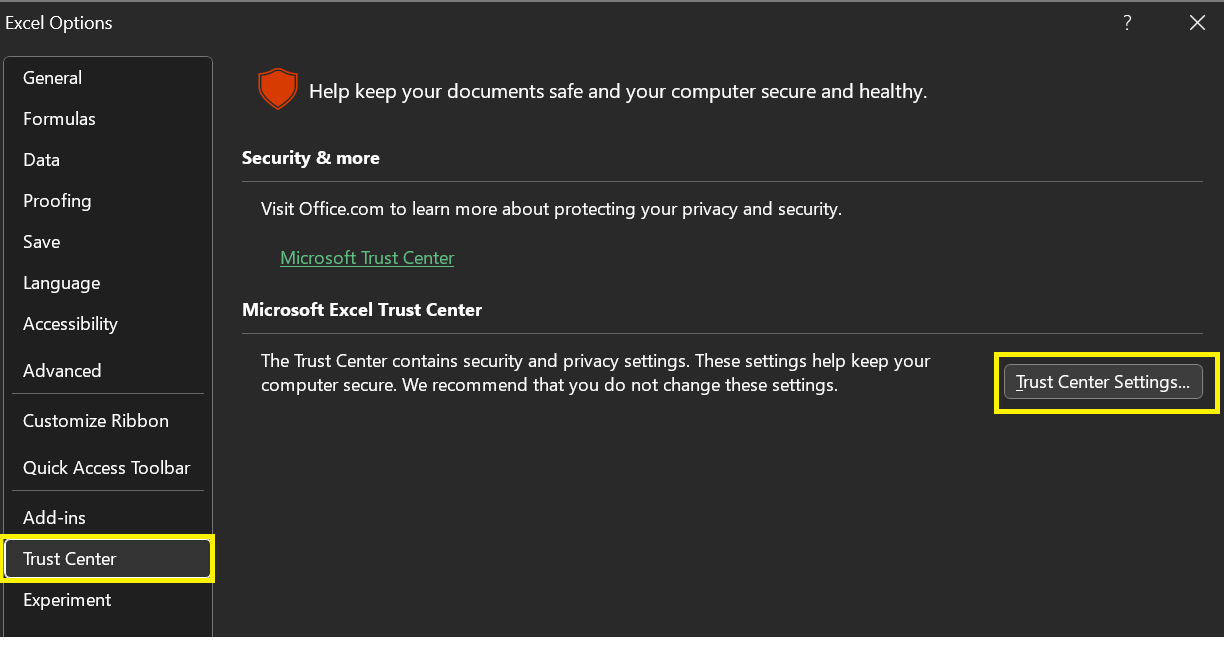Select the Accessibility category
The width and height of the screenshot is (1224, 648).
tap(70, 323)
